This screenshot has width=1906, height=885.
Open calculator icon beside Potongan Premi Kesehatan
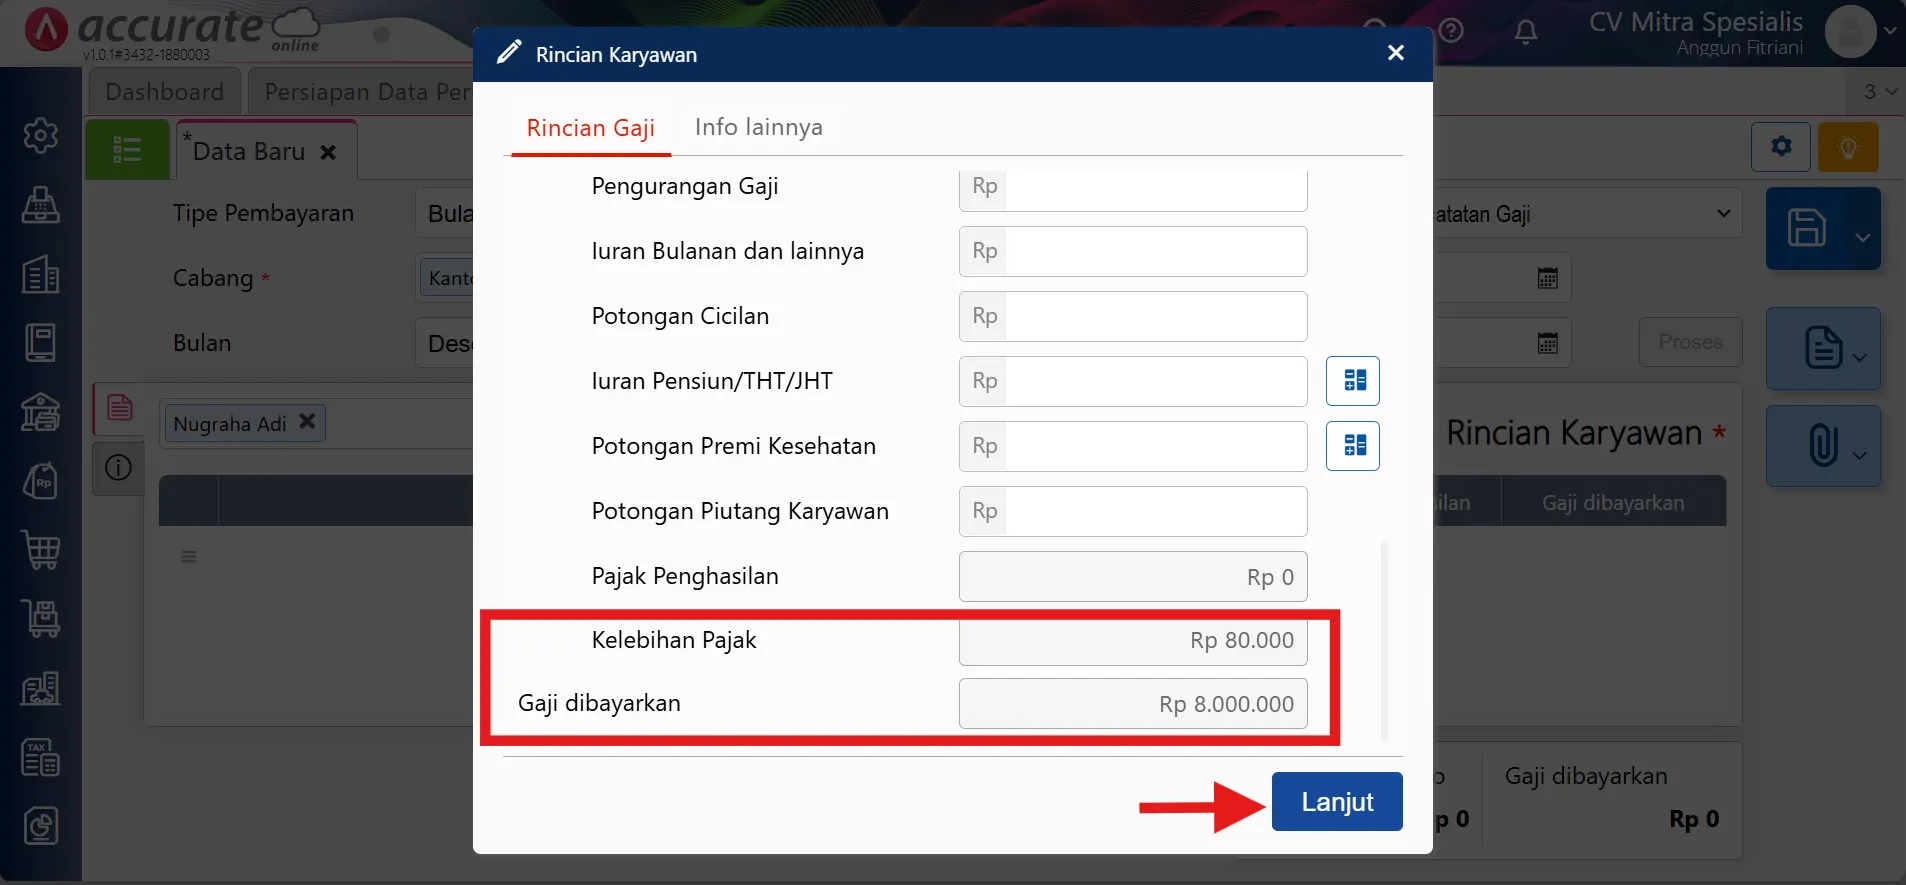[1353, 446]
